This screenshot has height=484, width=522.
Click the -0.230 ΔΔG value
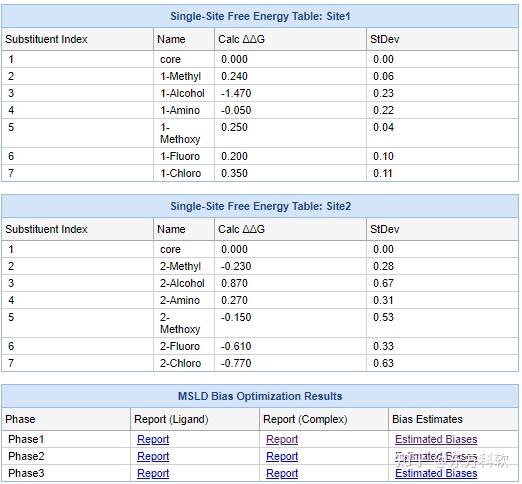(236, 266)
